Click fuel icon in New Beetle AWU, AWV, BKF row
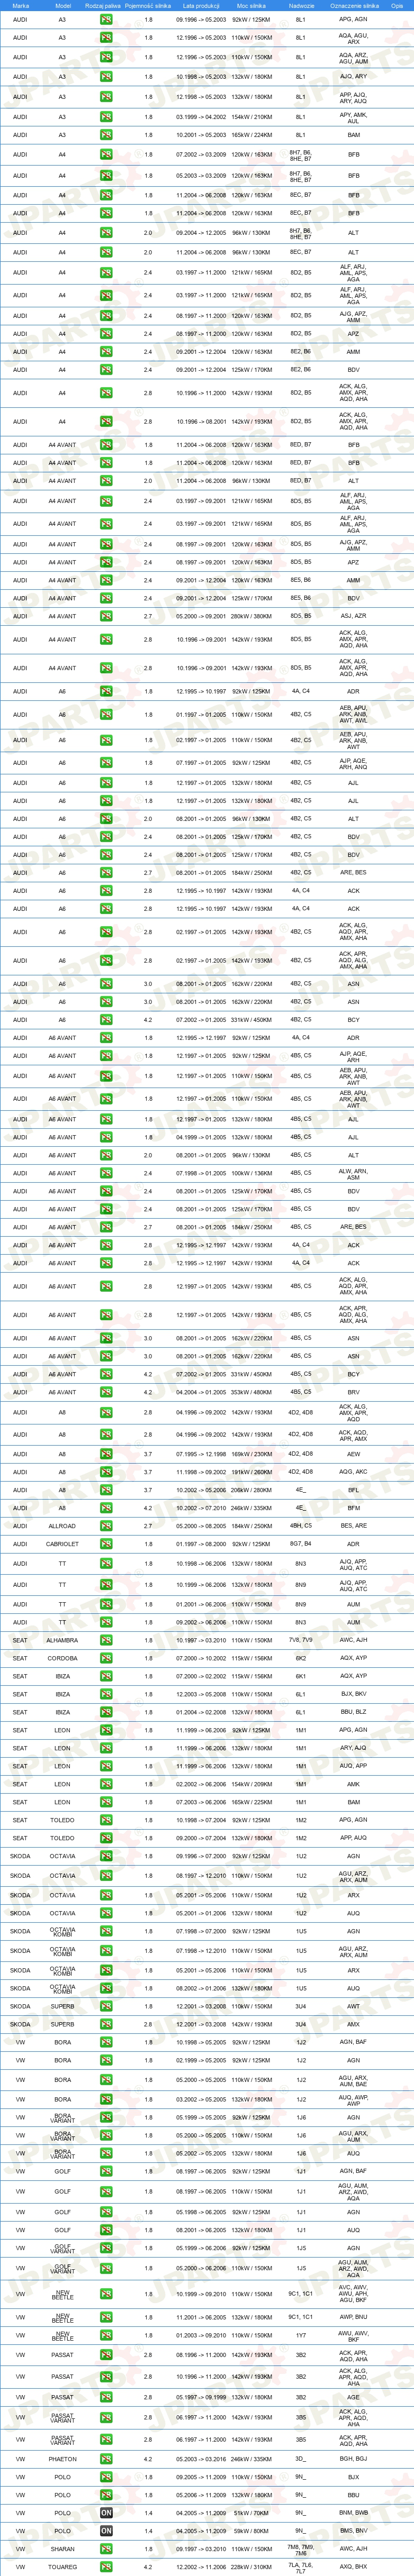This screenshot has height=2576, width=414. tap(106, 2336)
